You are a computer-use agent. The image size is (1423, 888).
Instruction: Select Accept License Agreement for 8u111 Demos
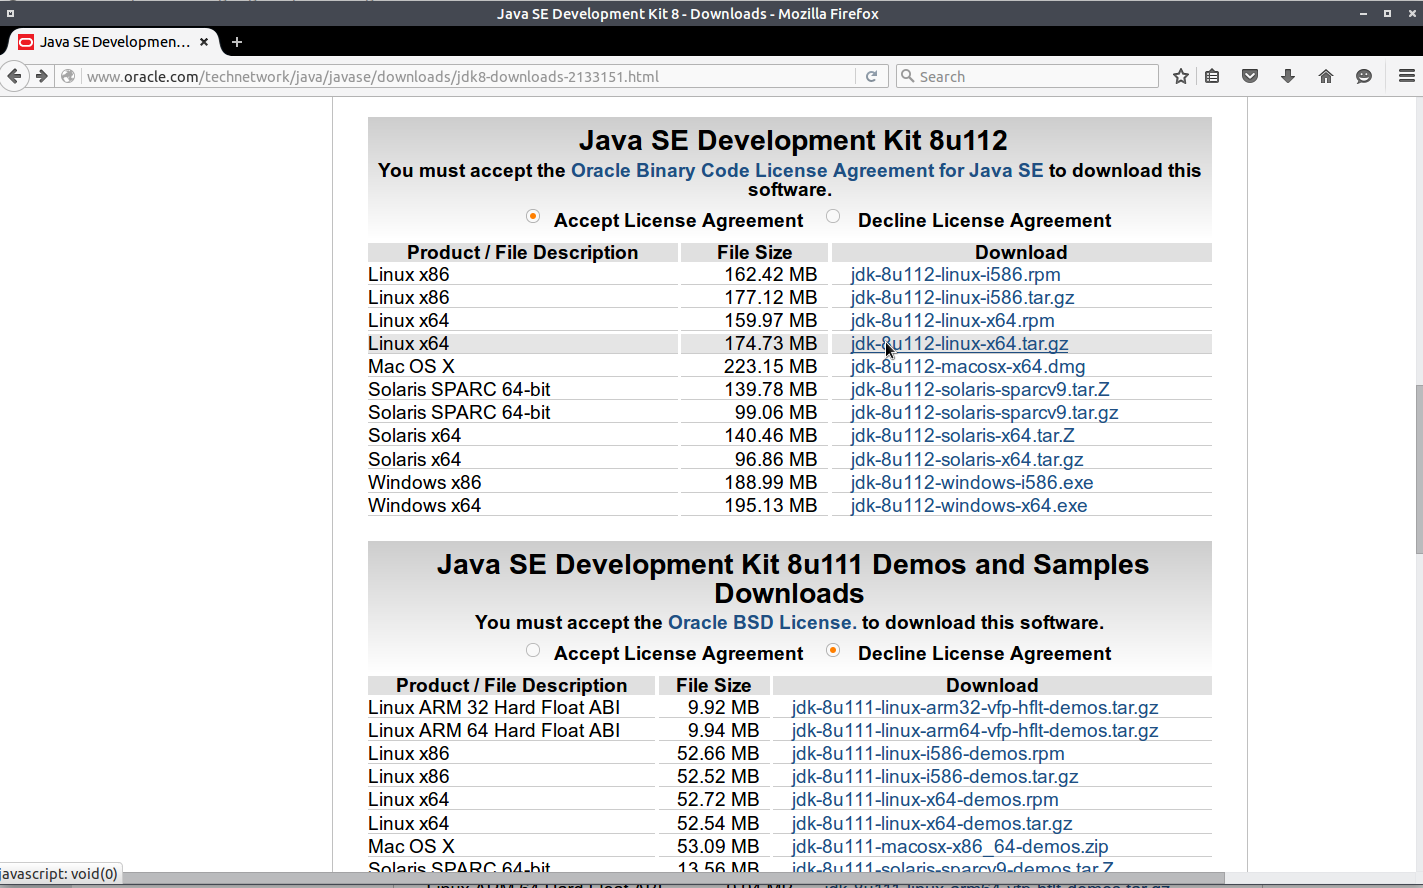pos(533,650)
